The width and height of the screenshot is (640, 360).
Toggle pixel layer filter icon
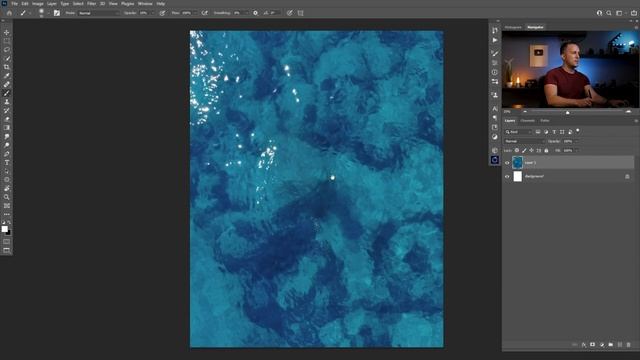click(538, 132)
